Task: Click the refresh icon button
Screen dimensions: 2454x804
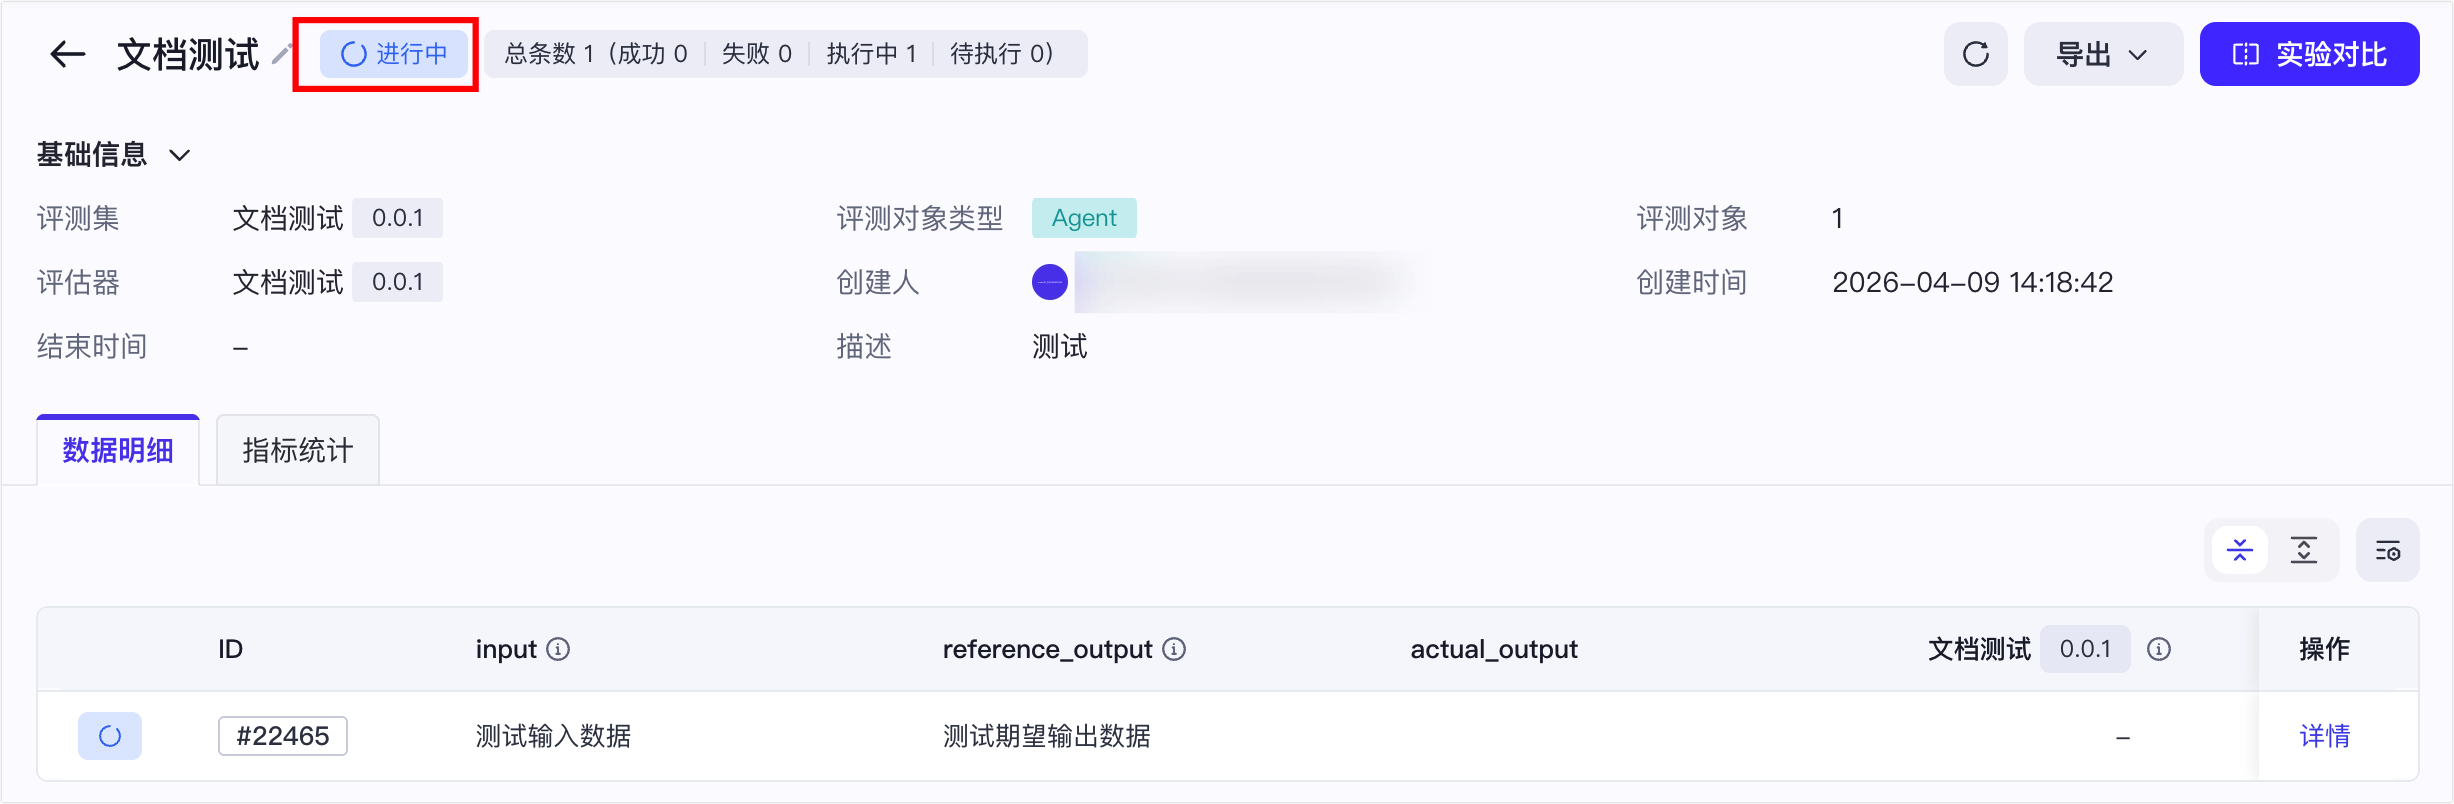Action: click(x=1975, y=54)
